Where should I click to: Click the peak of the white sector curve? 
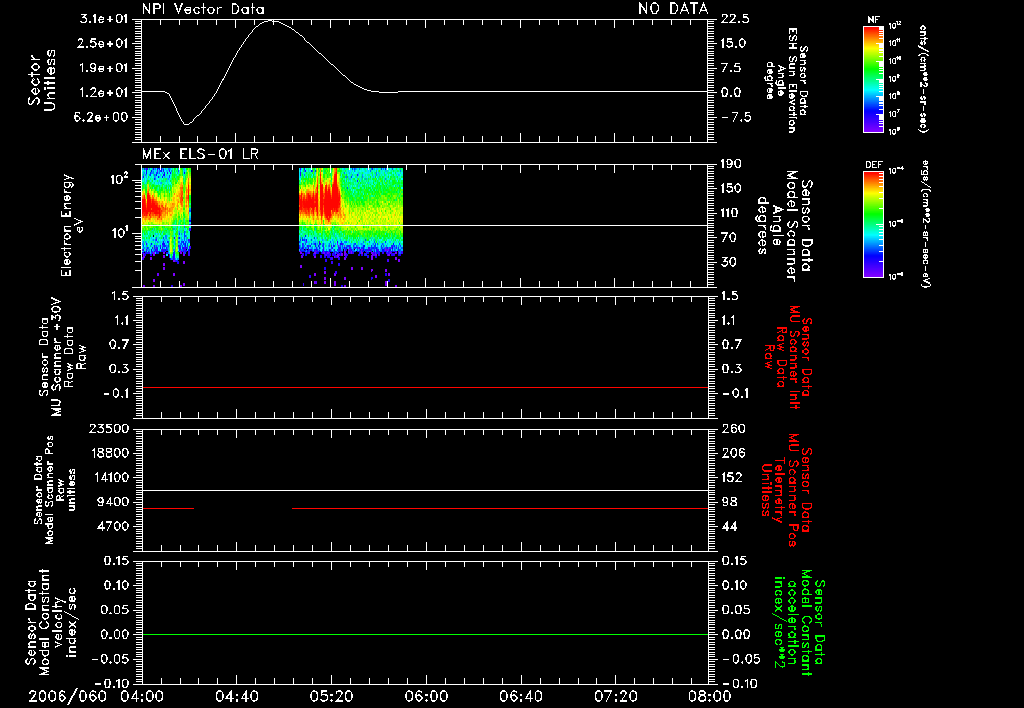[272, 20]
